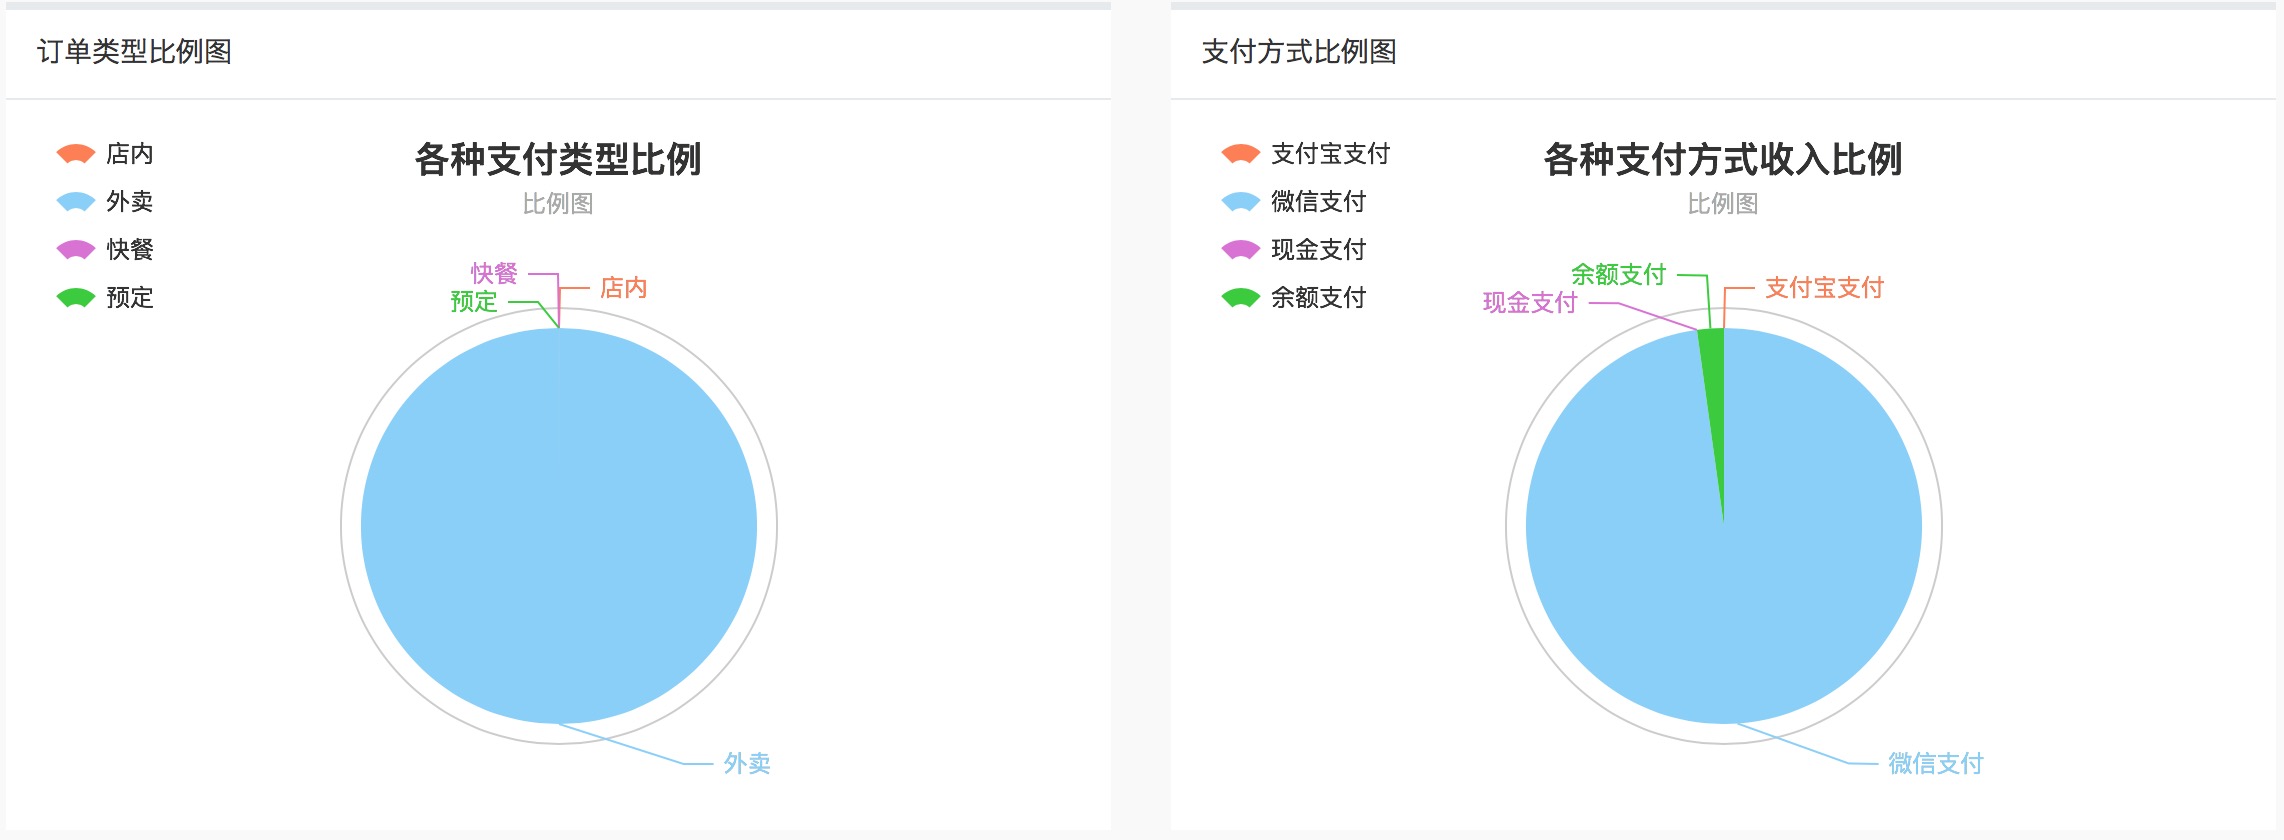Viewport: 2284px width, 840px height.
Task: Click the orange 支付宝支付 legend icon
Action: coord(1240,153)
